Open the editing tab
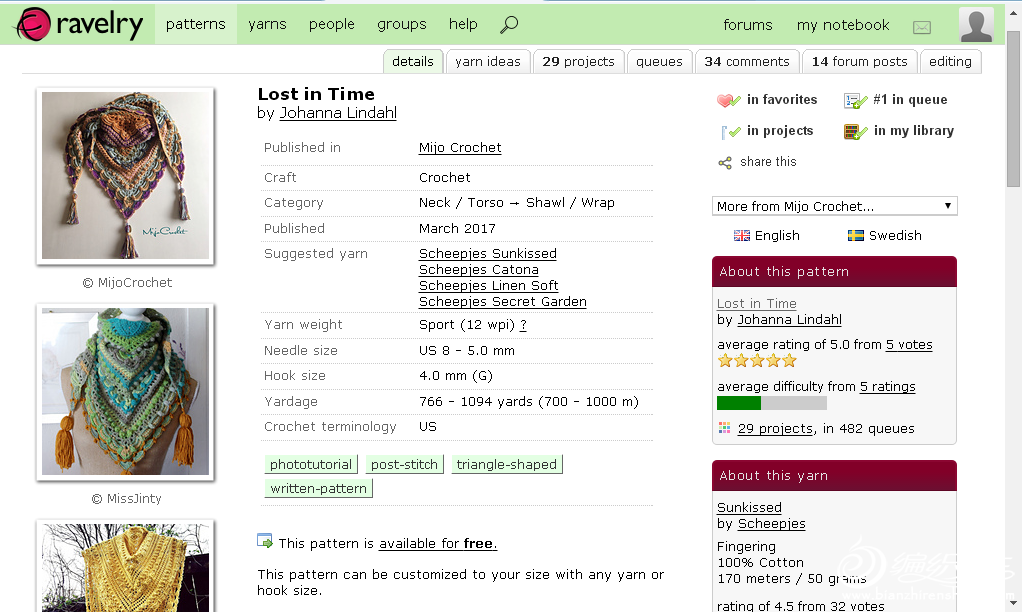The width and height of the screenshot is (1022, 612). point(950,61)
